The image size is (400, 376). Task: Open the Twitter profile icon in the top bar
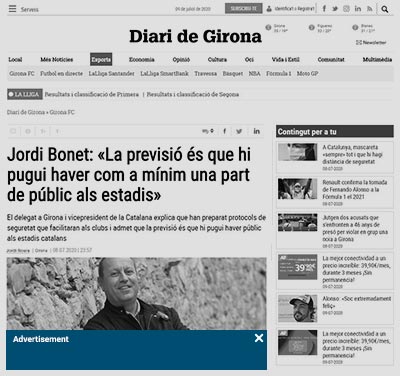(x=335, y=9)
